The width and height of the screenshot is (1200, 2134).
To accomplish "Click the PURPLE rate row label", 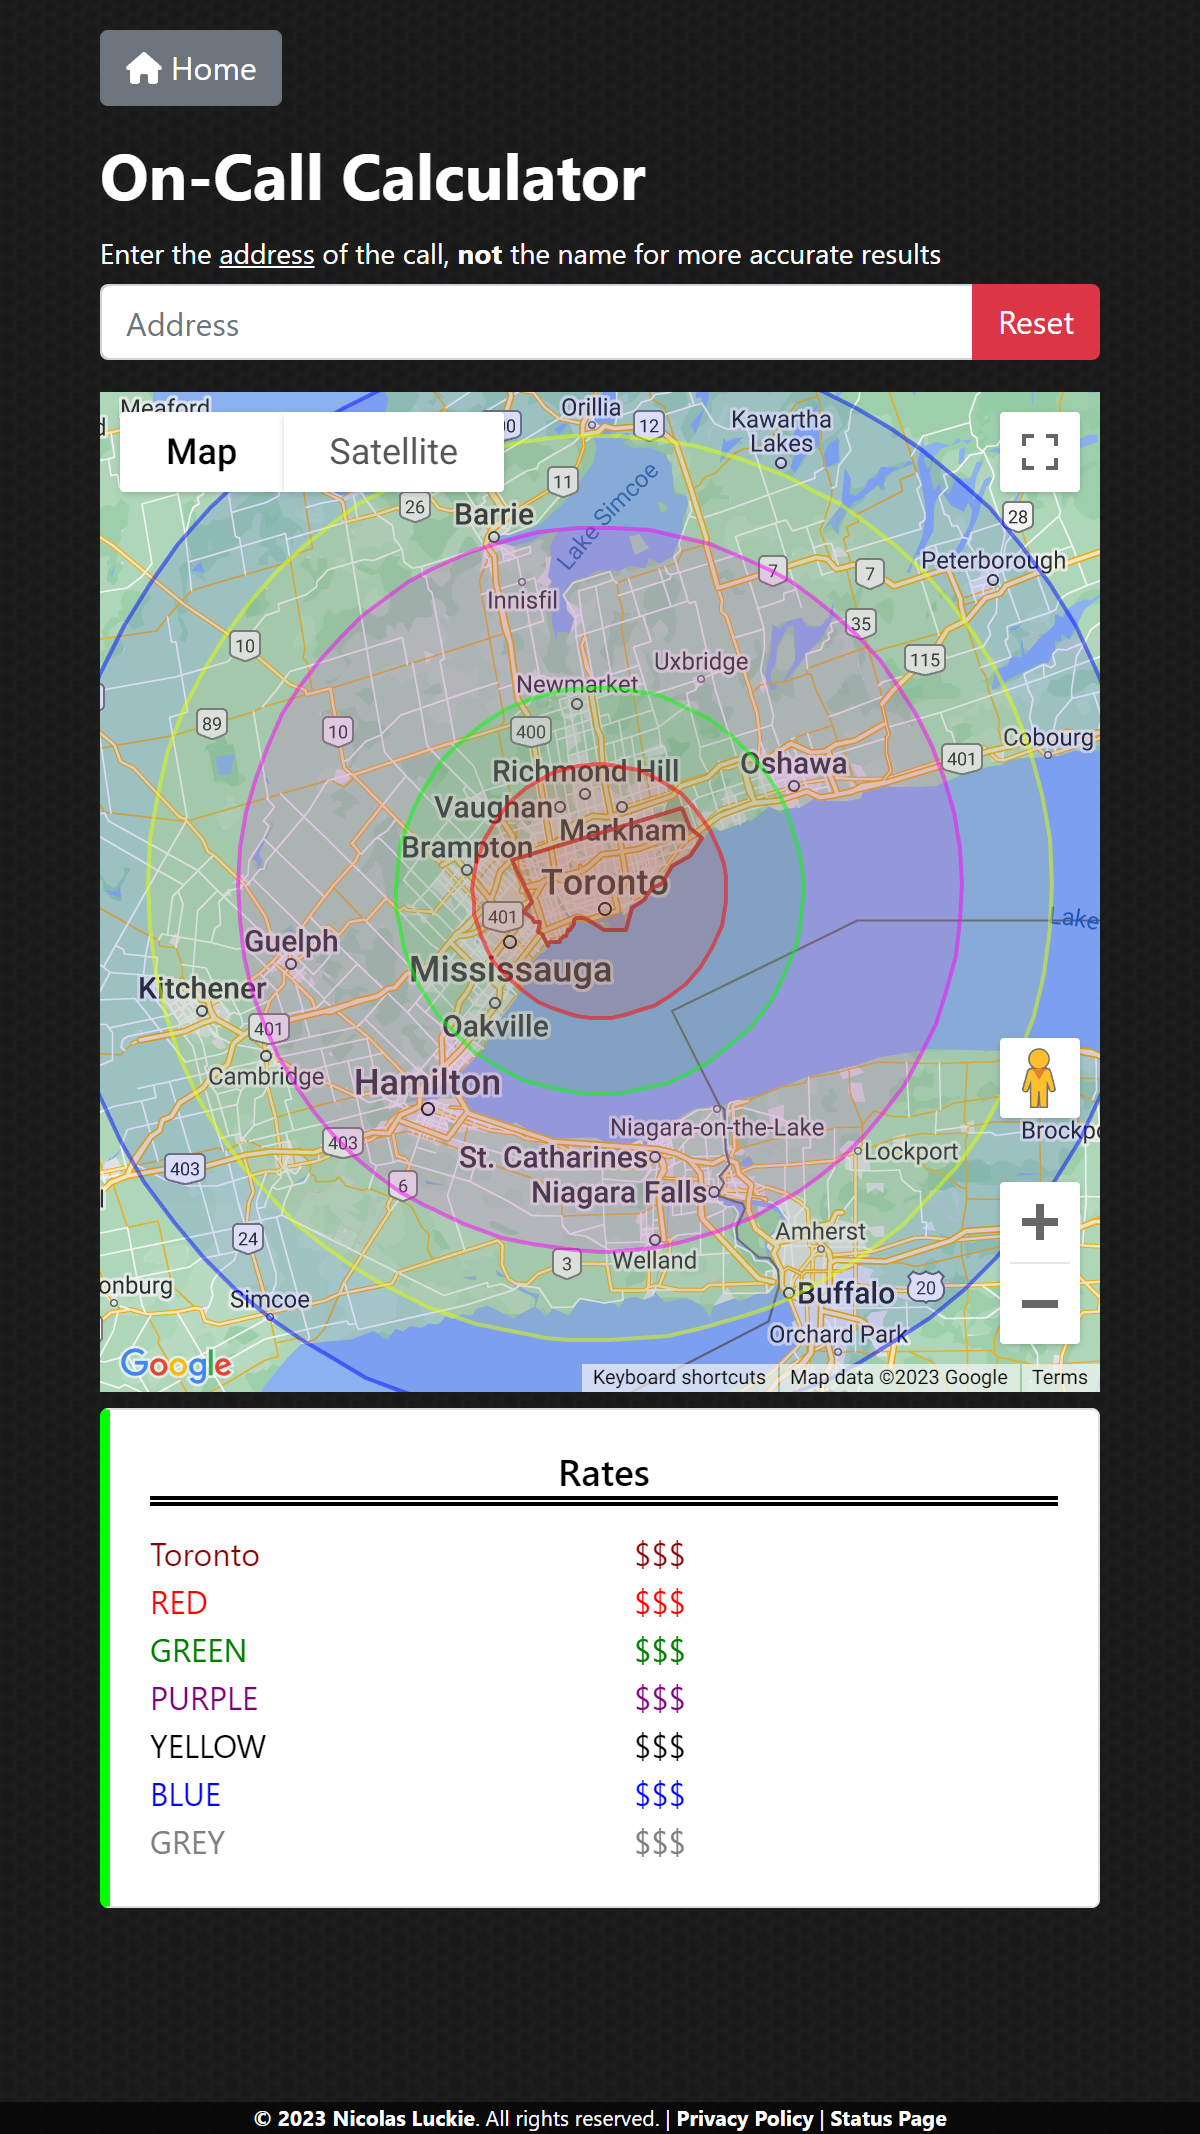I will (x=204, y=1699).
